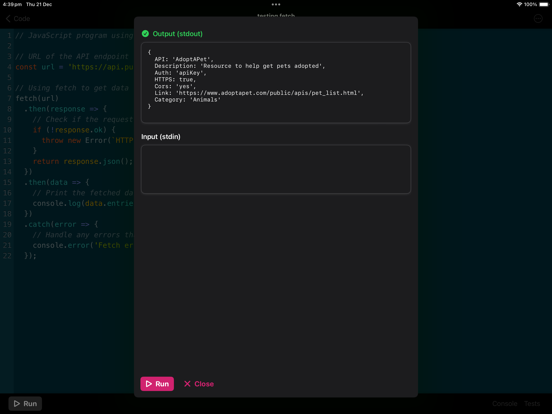The image size is (552, 414).
Task: Click the battery status icon
Action: click(544, 4)
